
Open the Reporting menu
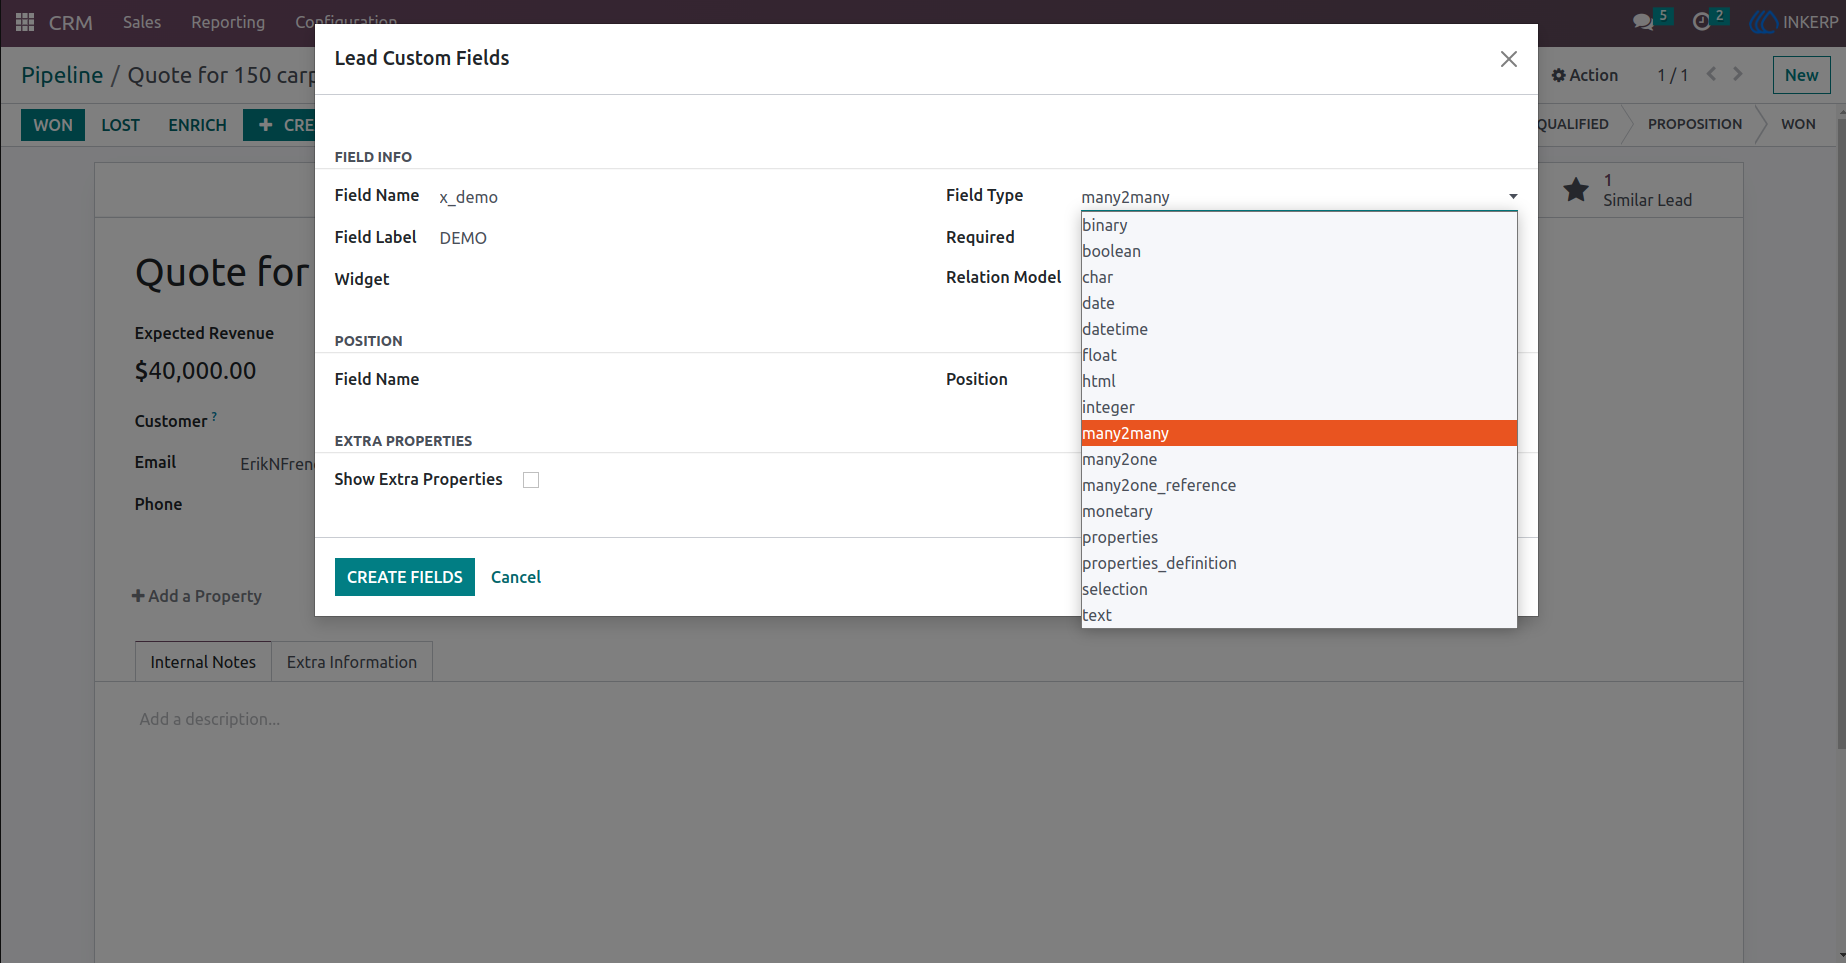(x=228, y=22)
